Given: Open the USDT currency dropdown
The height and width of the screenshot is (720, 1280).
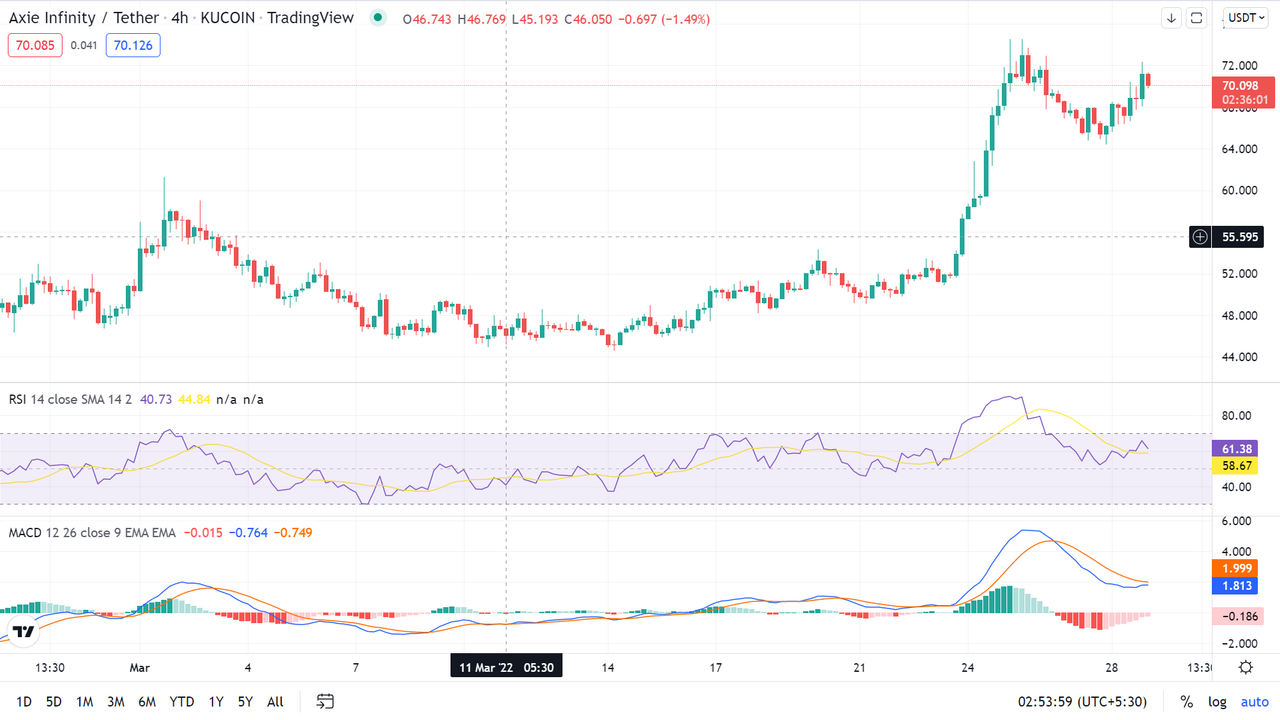Looking at the screenshot, I should (1246, 18).
